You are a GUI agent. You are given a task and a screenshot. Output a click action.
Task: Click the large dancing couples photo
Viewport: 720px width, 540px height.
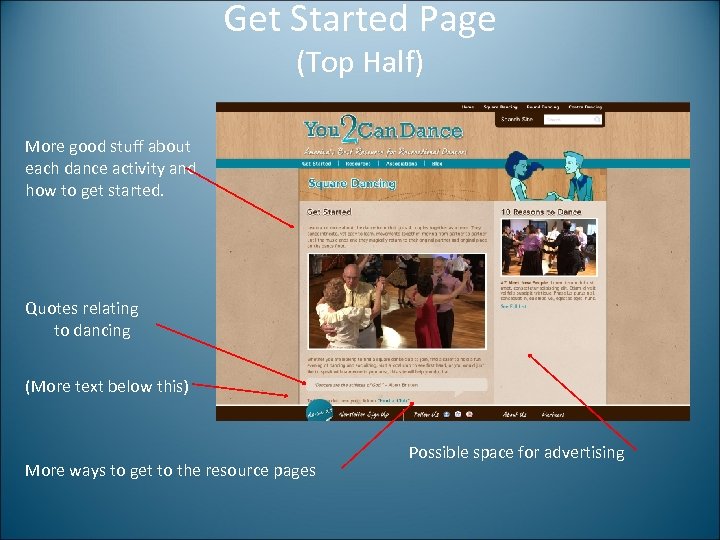pyautogui.click(x=397, y=301)
